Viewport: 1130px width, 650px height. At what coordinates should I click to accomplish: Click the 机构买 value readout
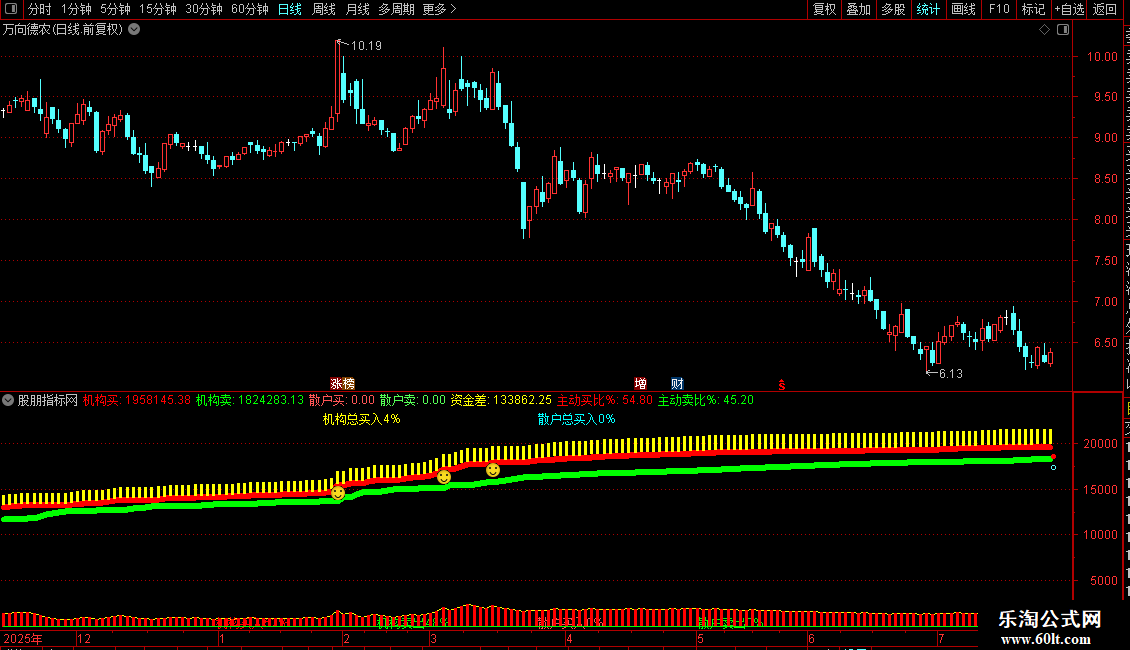coord(137,400)
